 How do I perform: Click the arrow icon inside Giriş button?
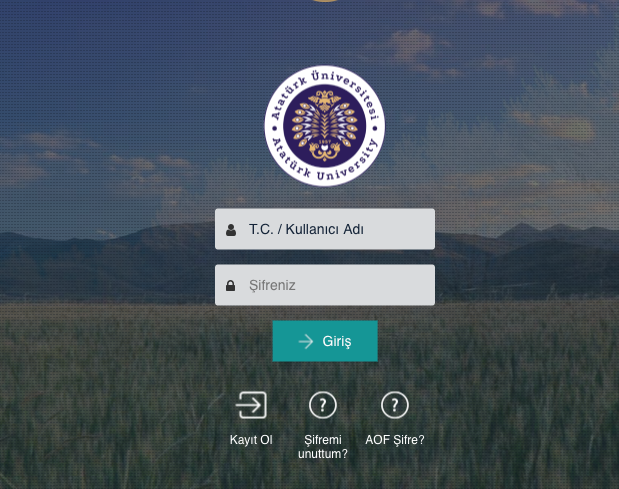coord(306,341)
